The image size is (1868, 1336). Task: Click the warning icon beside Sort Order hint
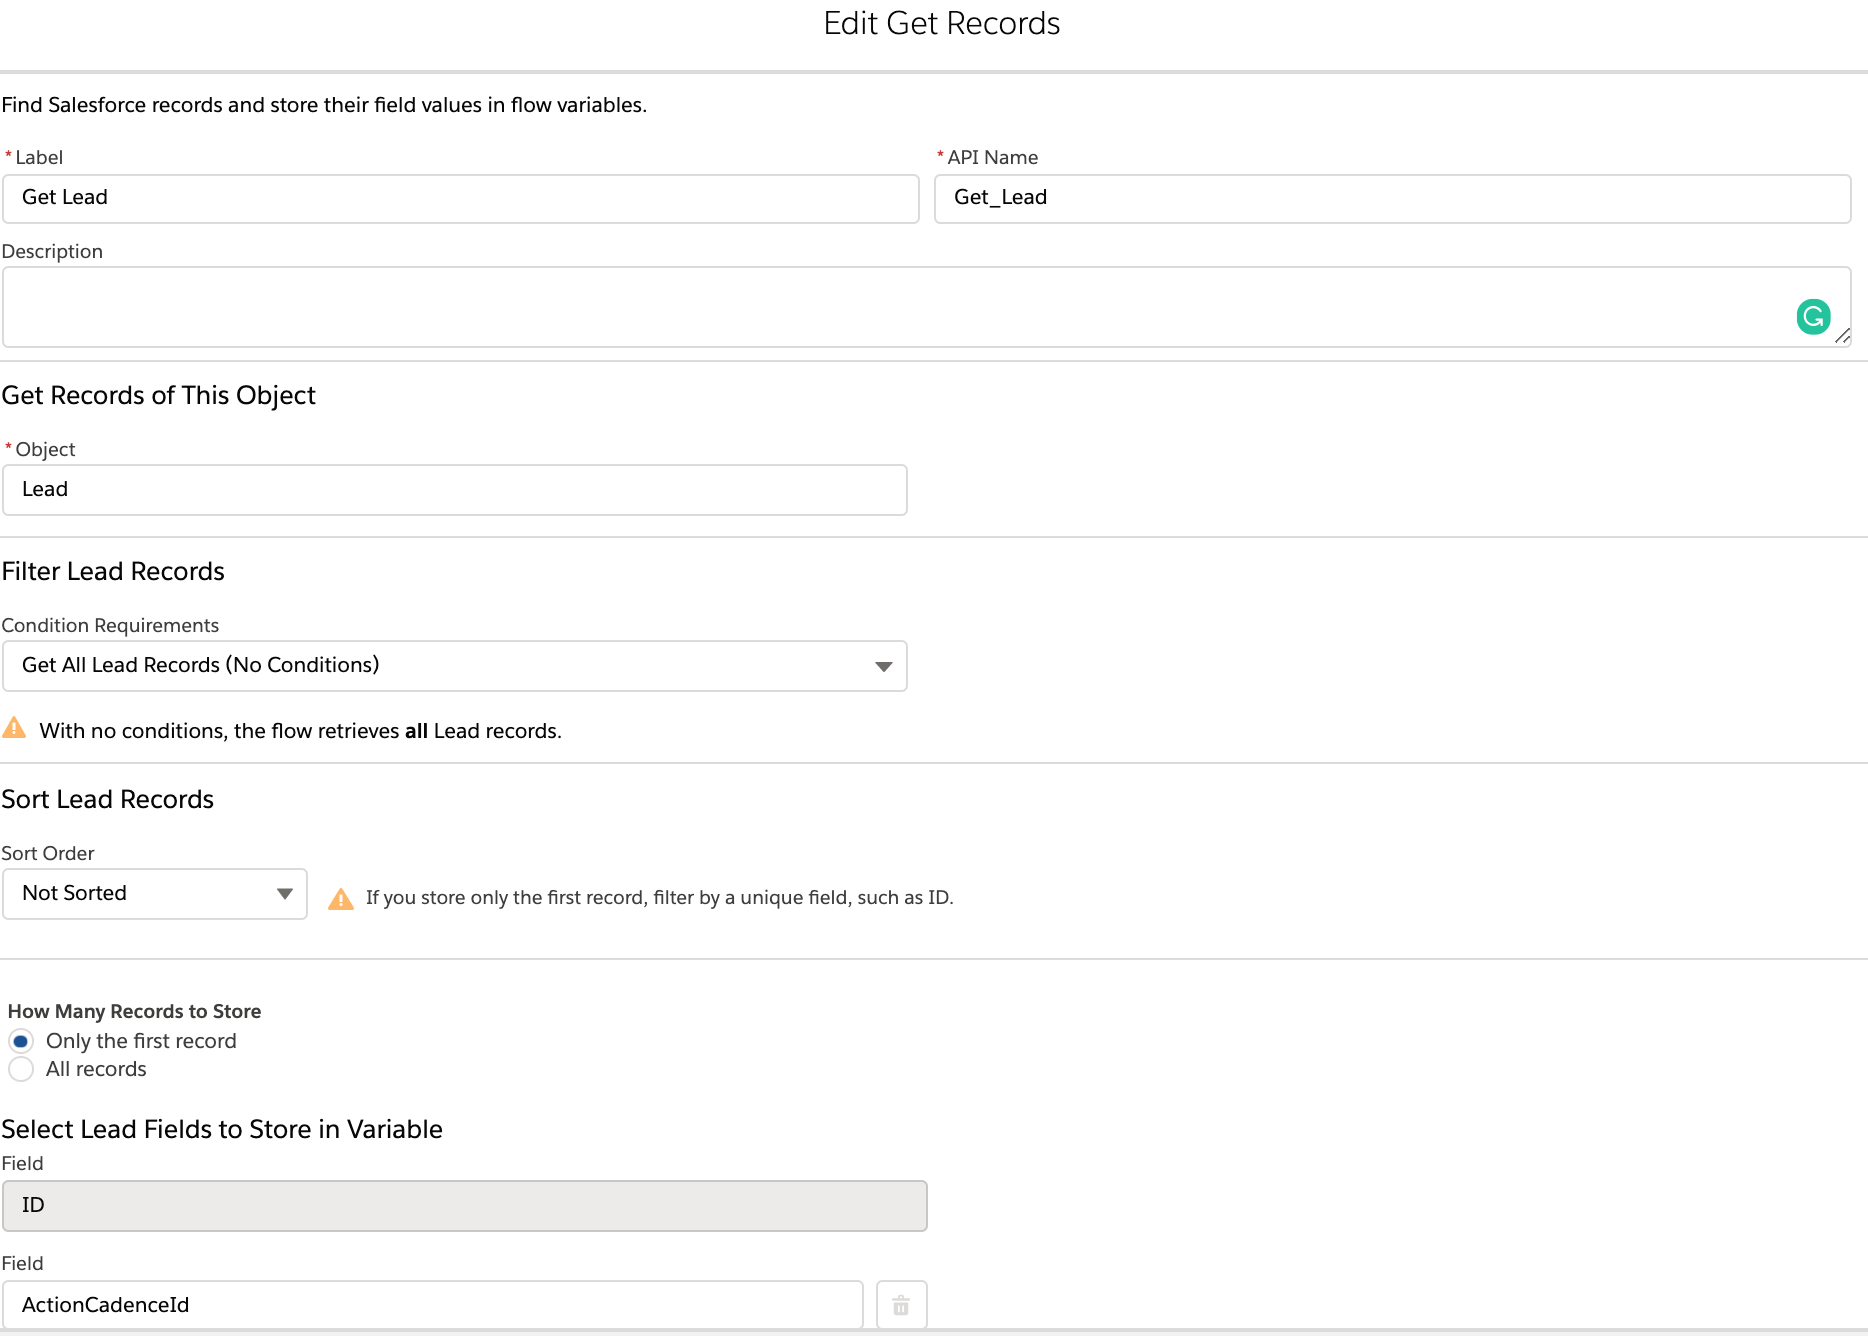click(341, 899)
